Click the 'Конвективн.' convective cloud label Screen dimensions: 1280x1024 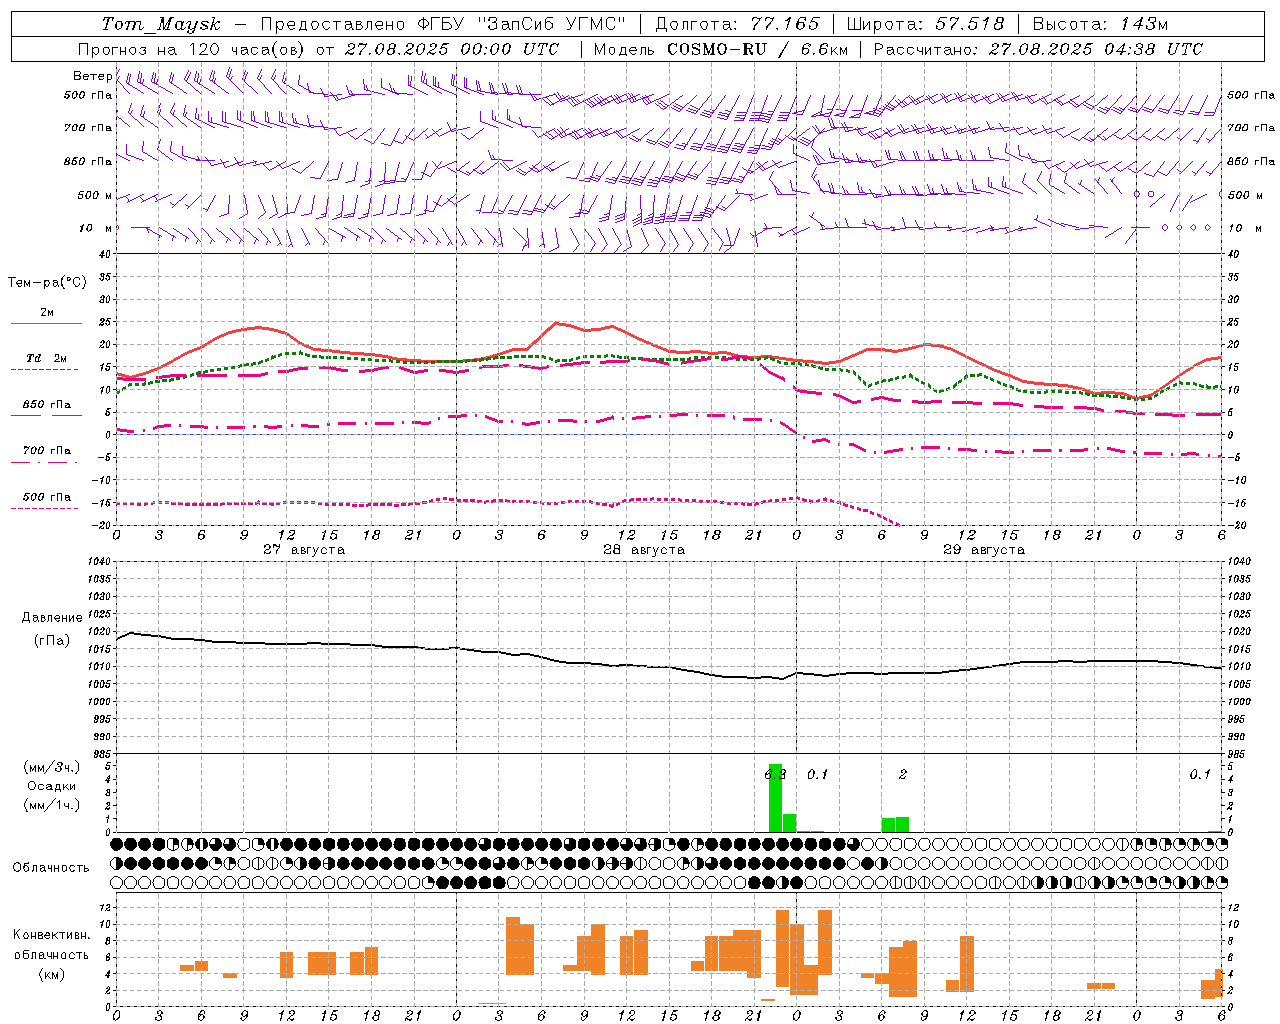[51, 935]
